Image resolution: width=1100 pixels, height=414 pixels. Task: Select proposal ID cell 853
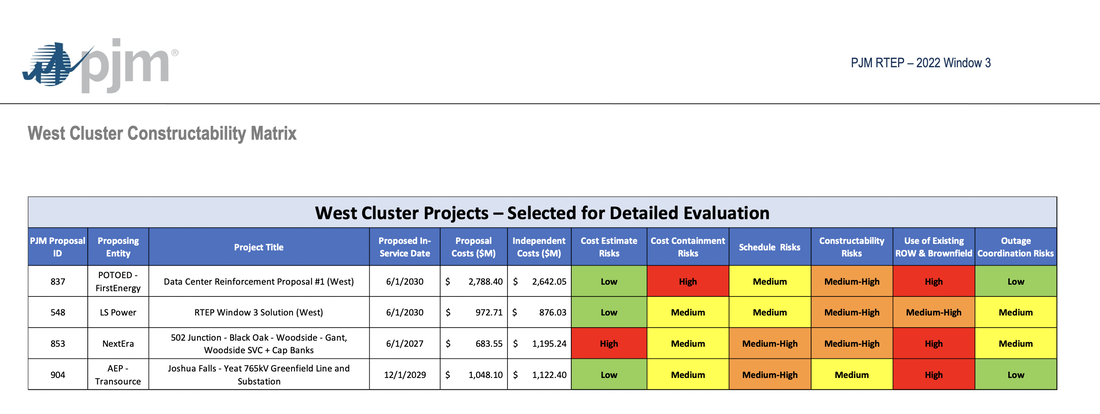point(58,343)
